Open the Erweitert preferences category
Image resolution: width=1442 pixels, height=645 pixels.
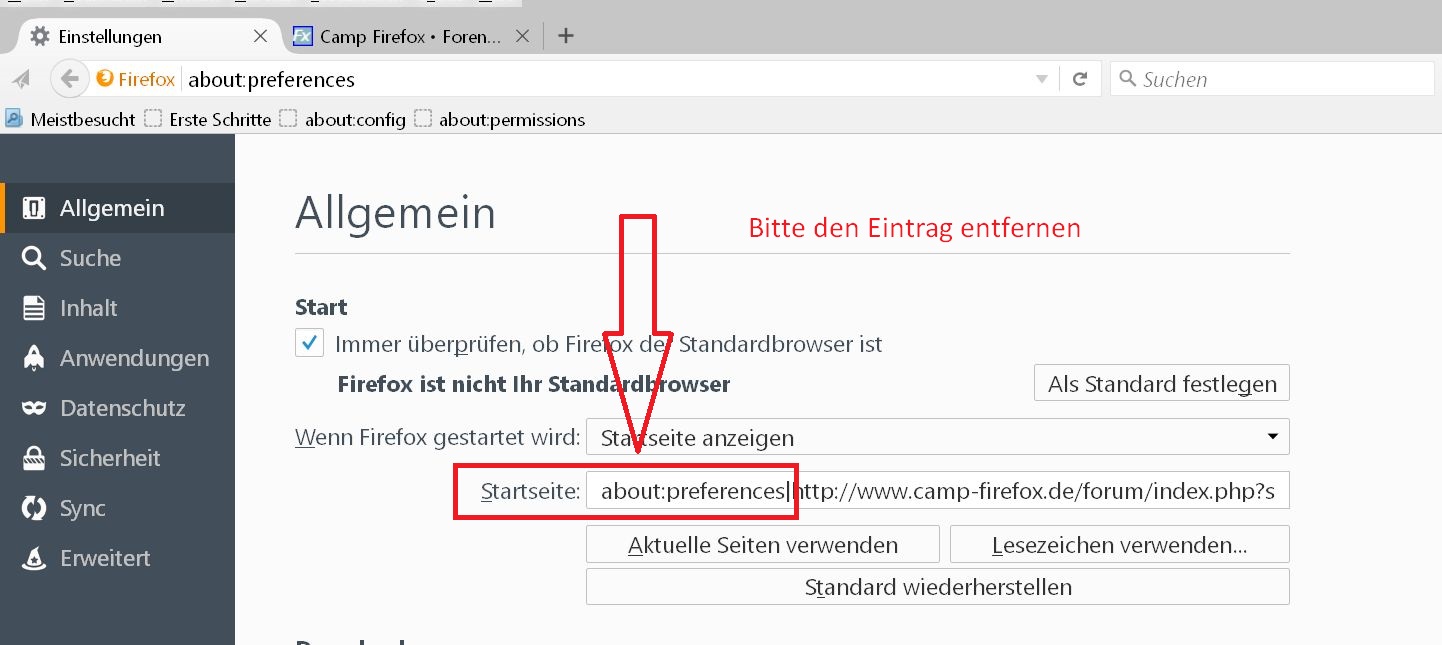coord(117,558)
